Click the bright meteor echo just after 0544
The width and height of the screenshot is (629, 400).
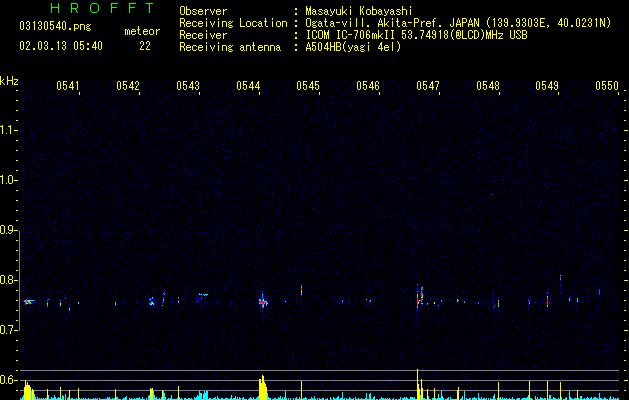coord(263,302)
